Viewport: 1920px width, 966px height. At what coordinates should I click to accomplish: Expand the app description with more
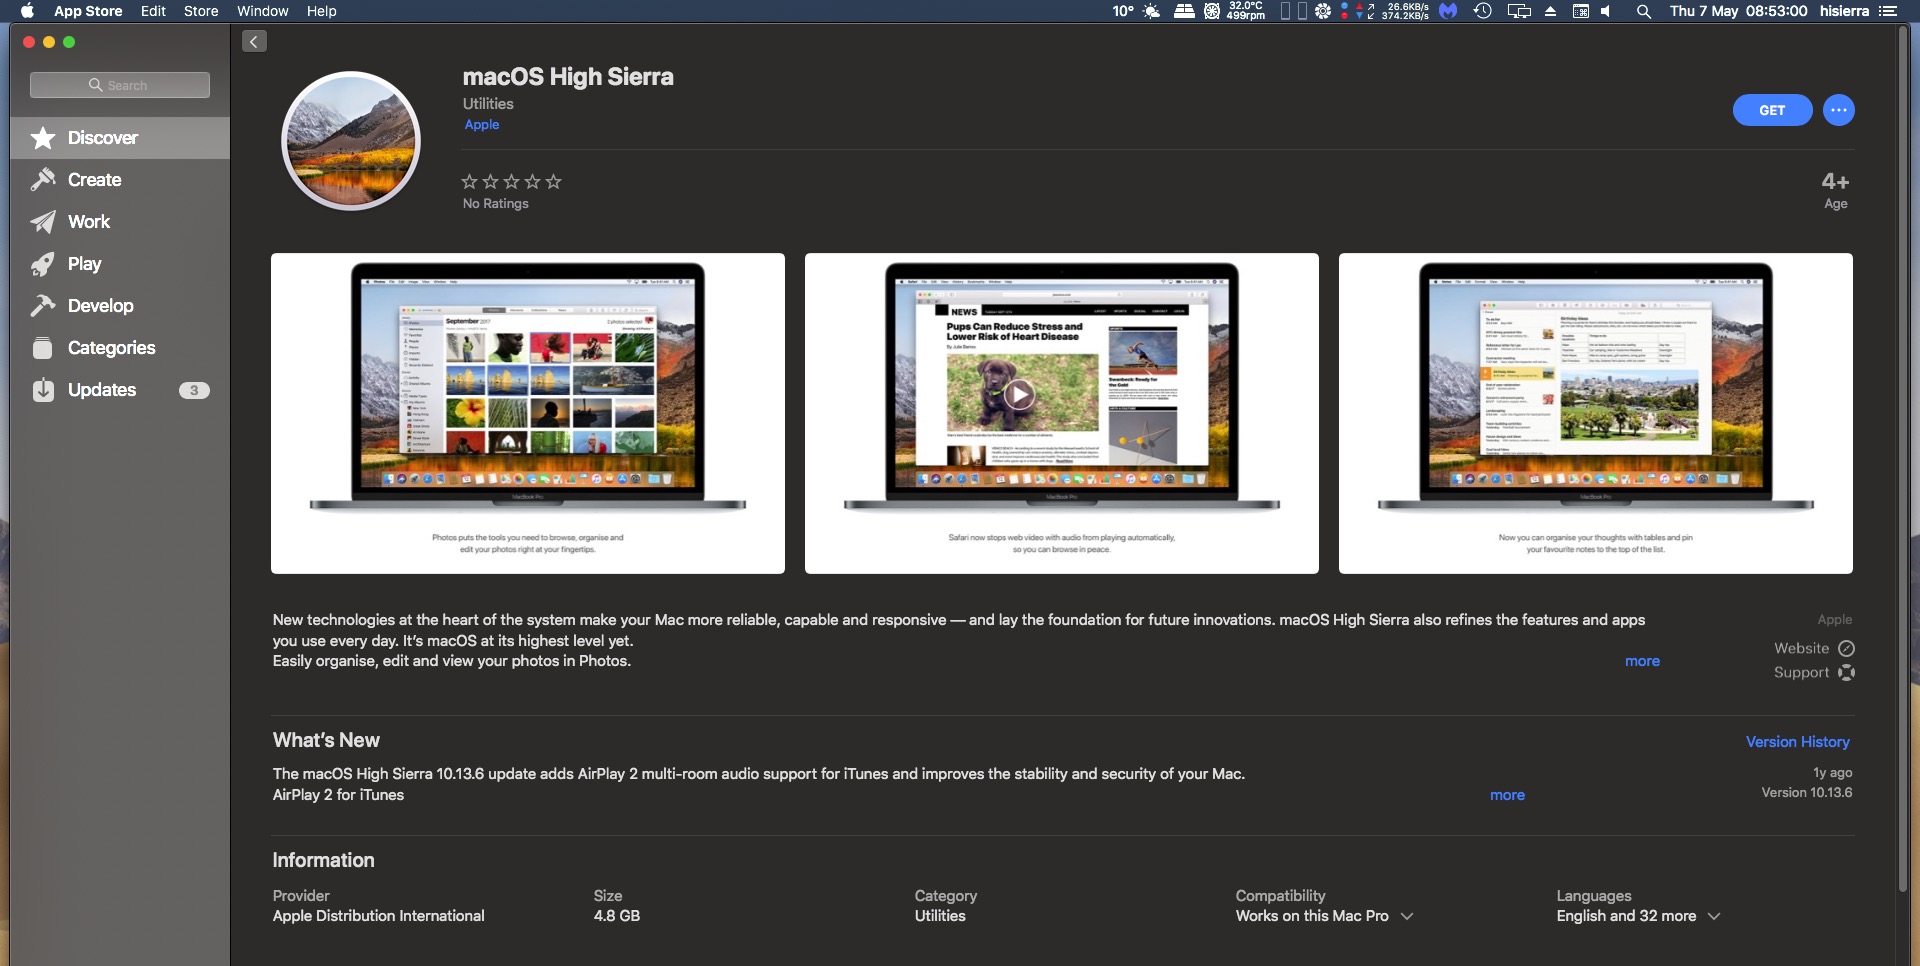[1642, 661]
